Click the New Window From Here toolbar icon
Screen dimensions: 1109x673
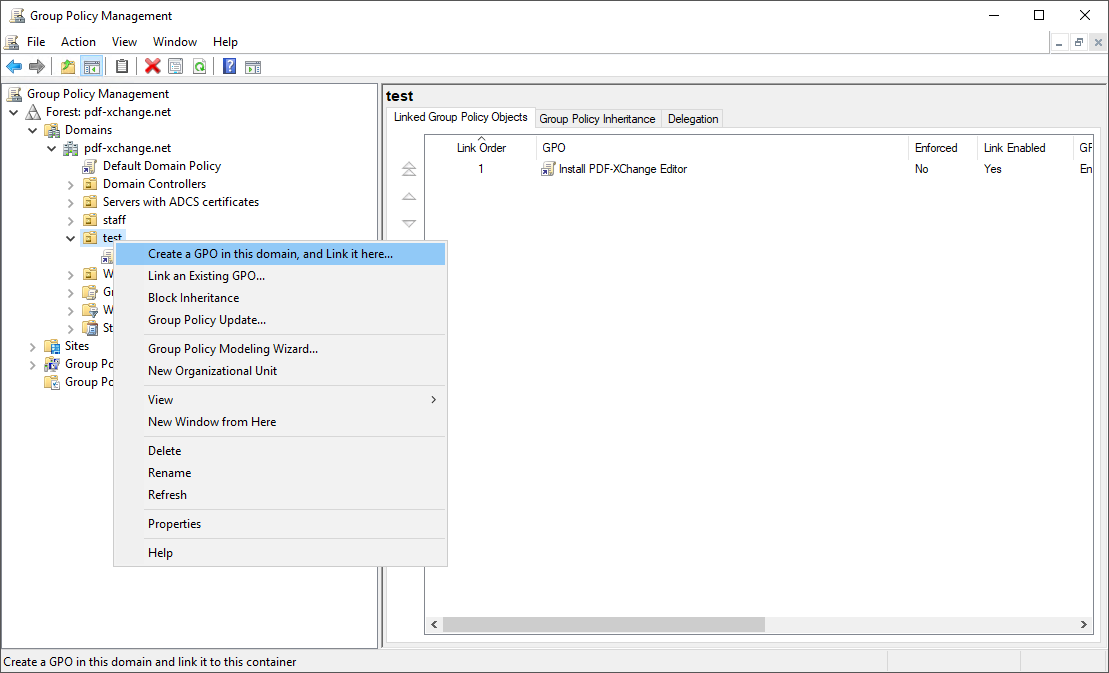click(x=253, y=66)
